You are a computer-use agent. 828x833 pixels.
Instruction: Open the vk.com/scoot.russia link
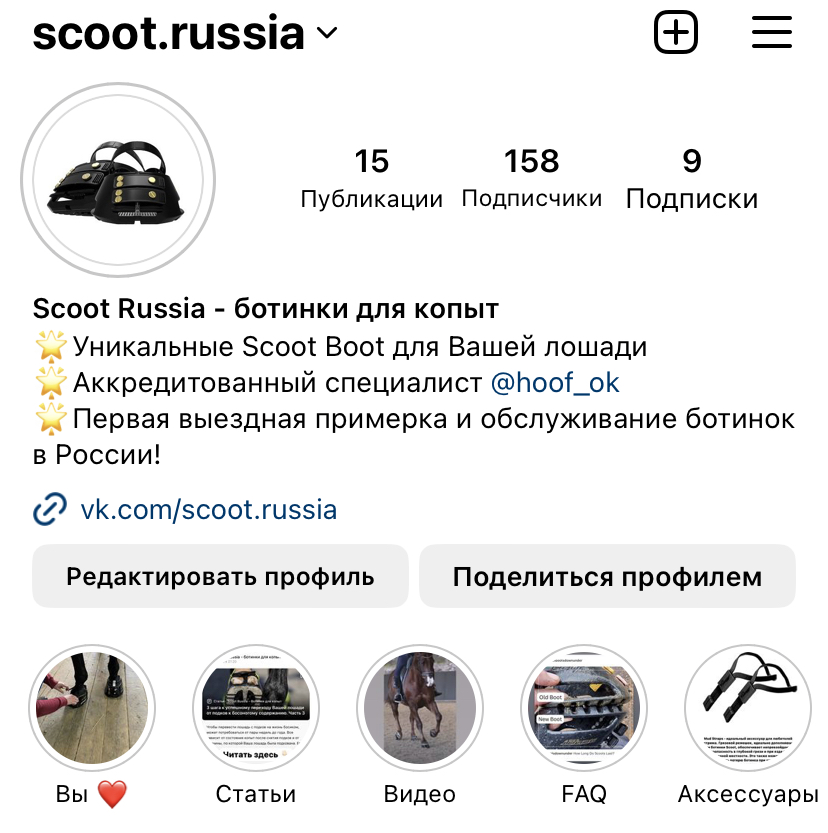point(209,509)
